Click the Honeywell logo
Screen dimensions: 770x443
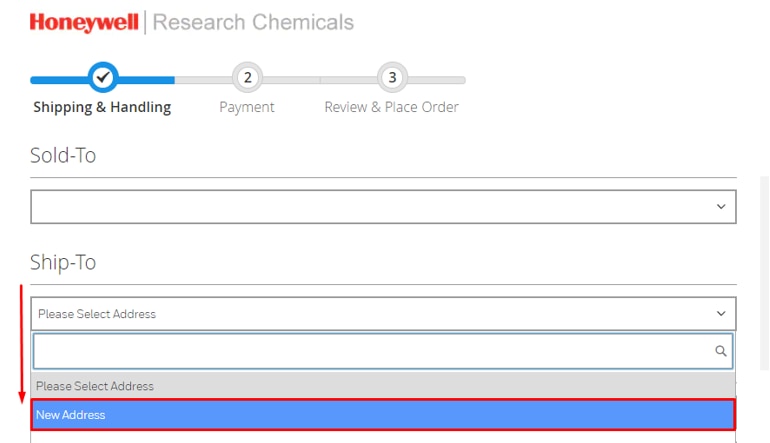84,22
